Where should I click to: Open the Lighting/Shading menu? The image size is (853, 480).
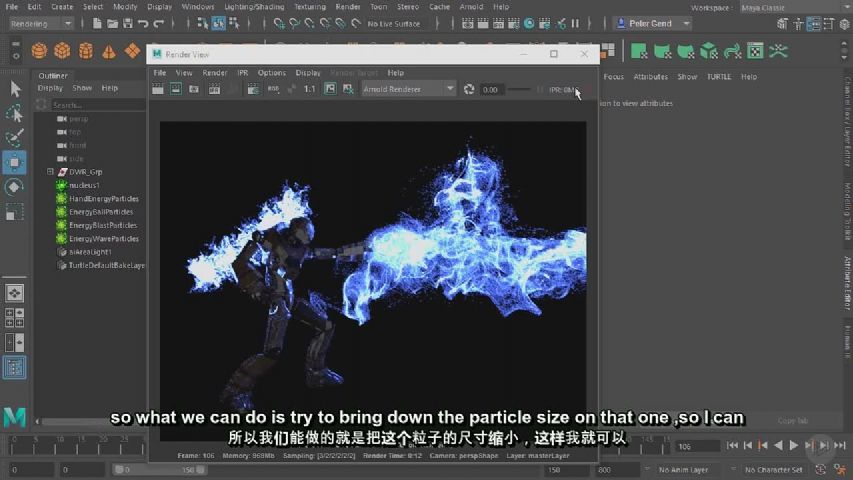click(x=254, y=7)
